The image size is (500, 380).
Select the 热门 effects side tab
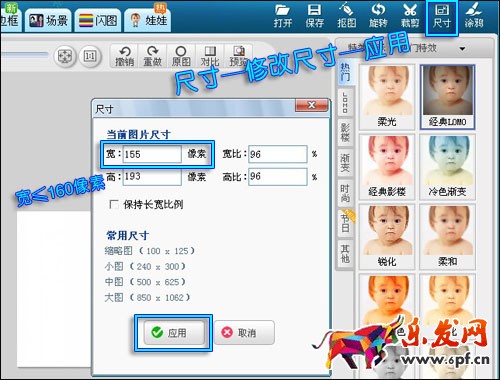pos(345,72)
